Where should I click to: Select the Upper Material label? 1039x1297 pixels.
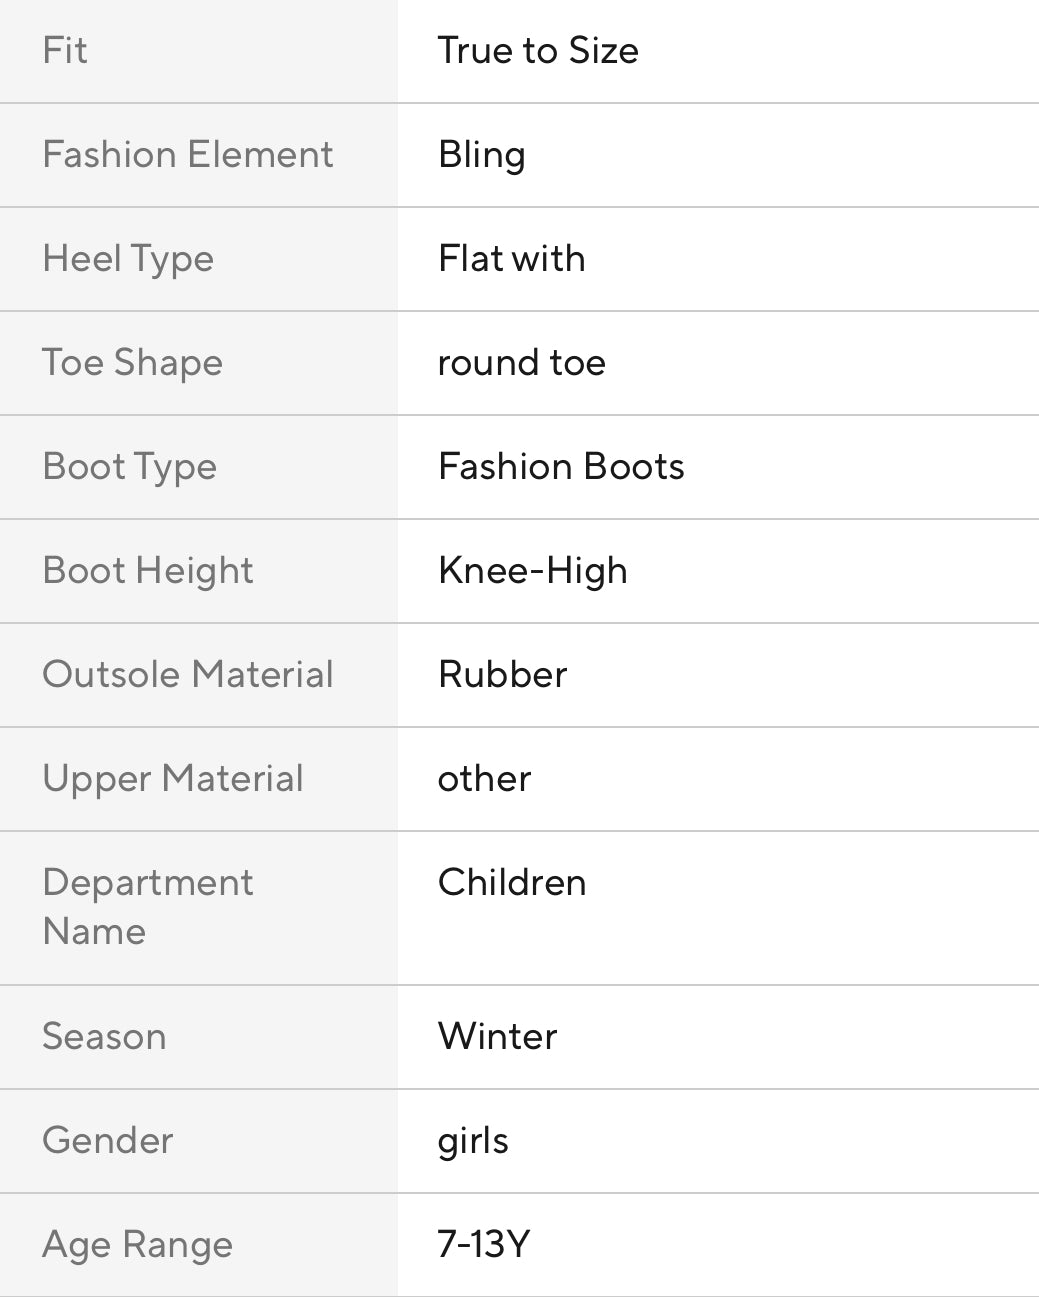coord(172,779)
